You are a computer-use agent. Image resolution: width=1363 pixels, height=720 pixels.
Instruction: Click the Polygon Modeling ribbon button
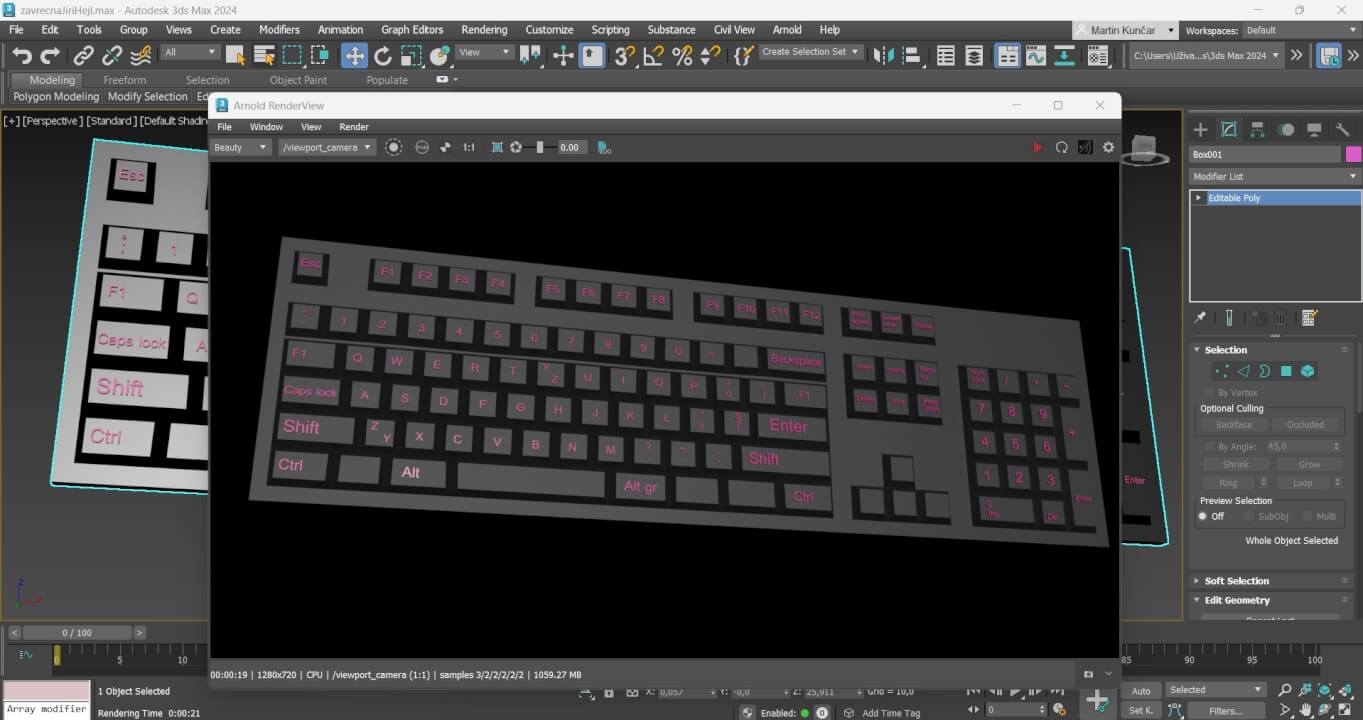tap(56, 97)
